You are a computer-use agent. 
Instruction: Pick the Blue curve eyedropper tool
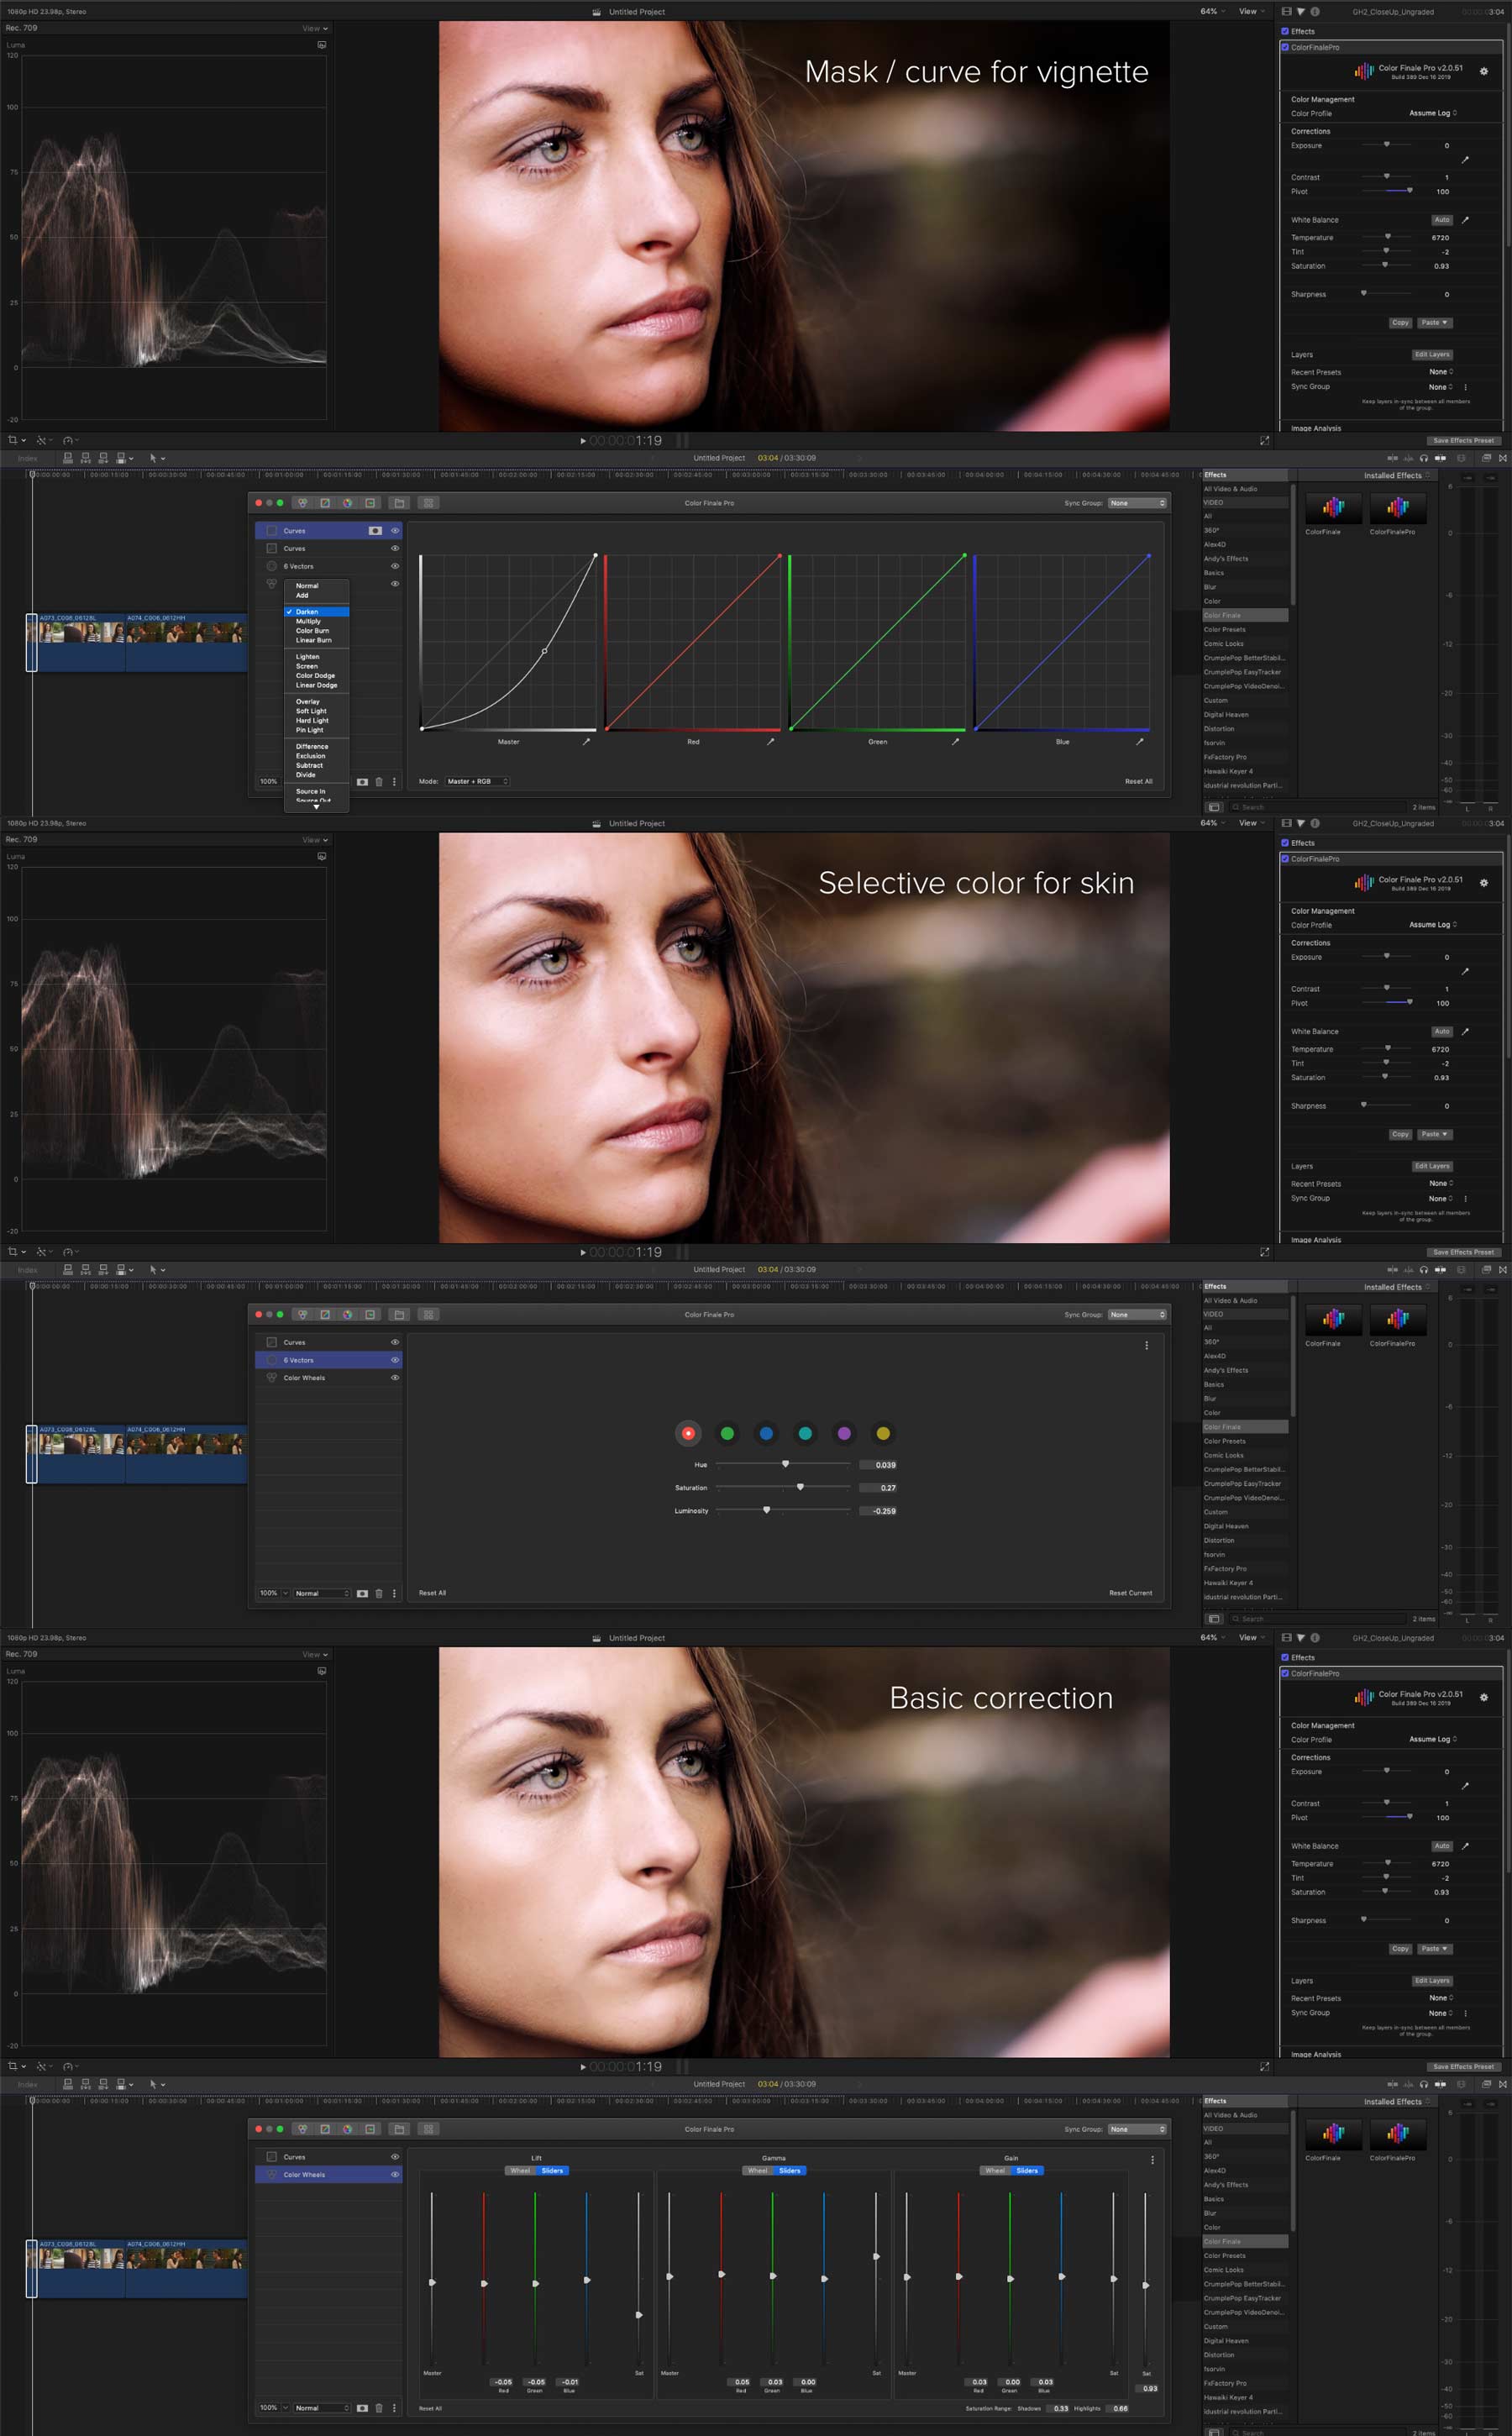click(x=1139, y=742)
